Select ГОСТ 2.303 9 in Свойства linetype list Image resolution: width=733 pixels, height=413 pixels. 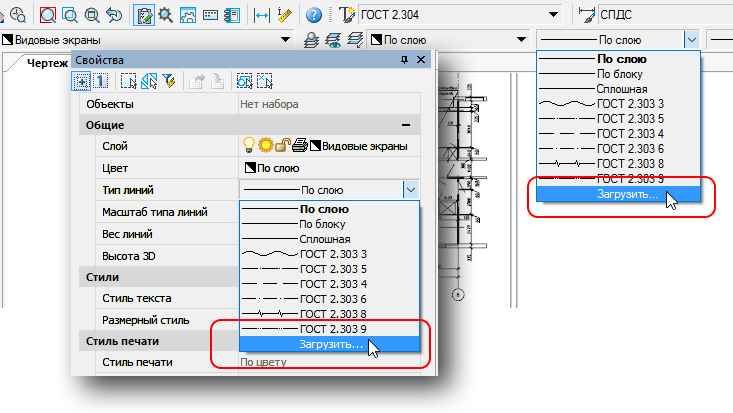click(329, 329)
